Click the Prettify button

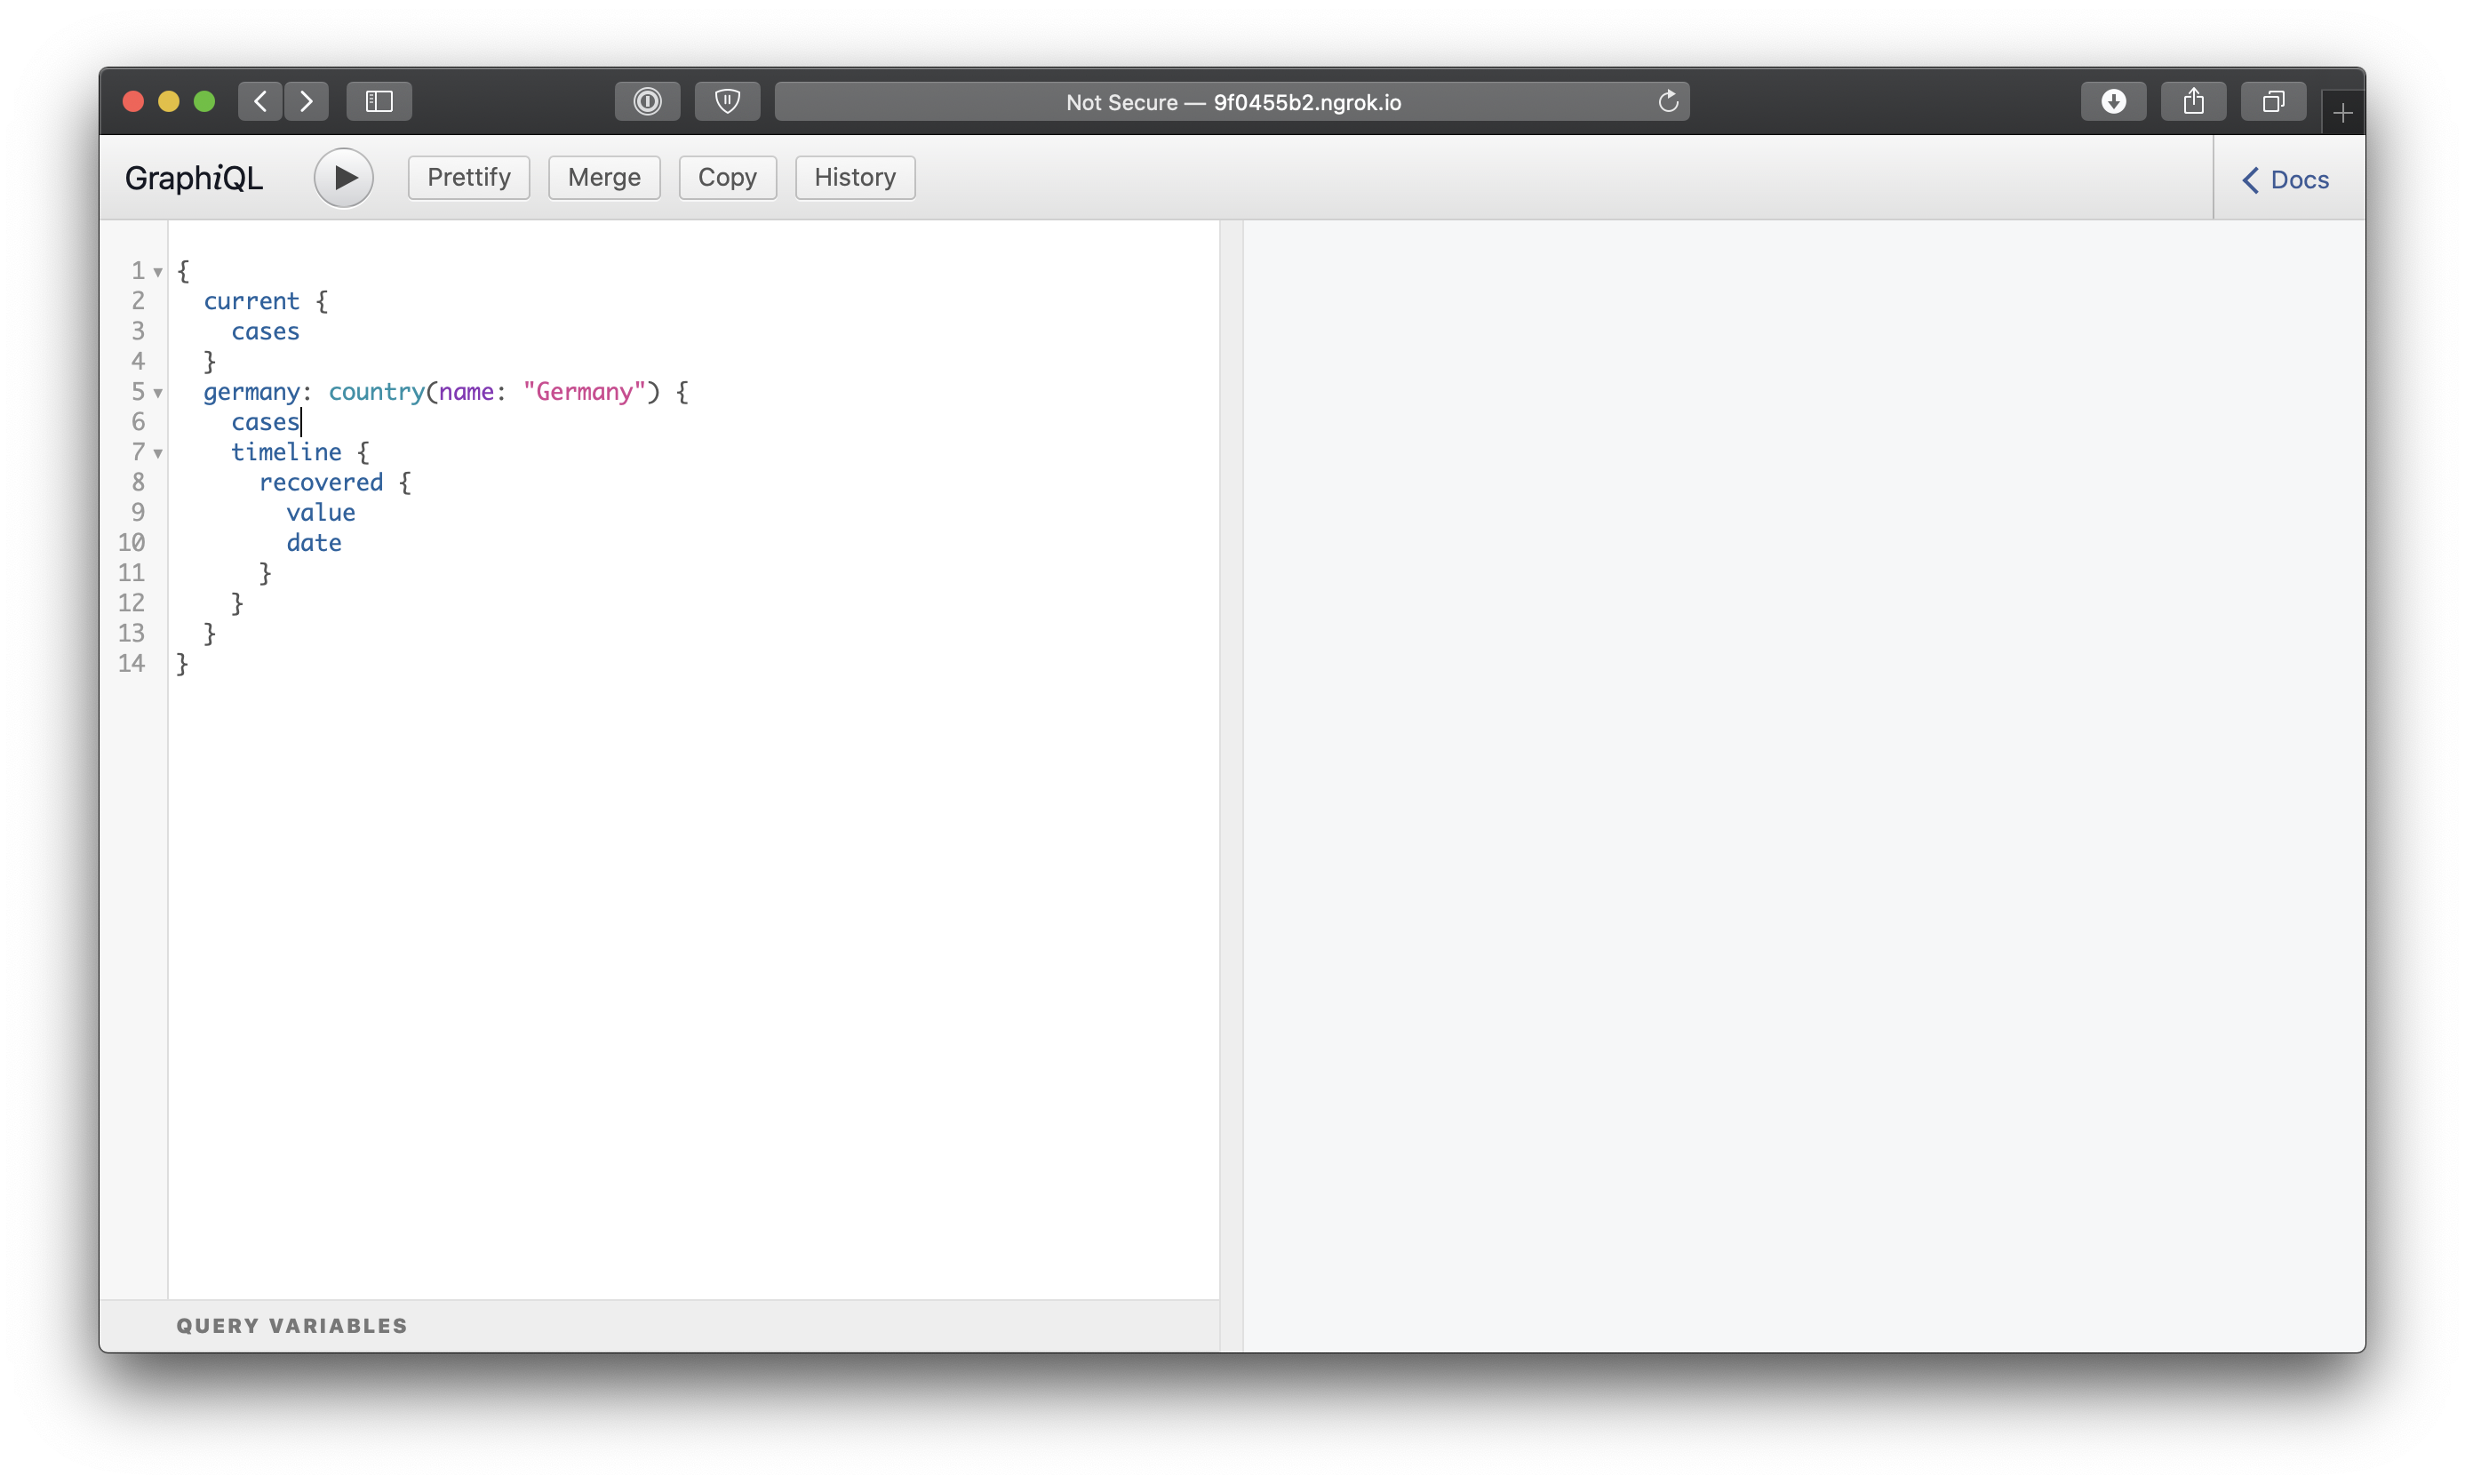[468, 177]
